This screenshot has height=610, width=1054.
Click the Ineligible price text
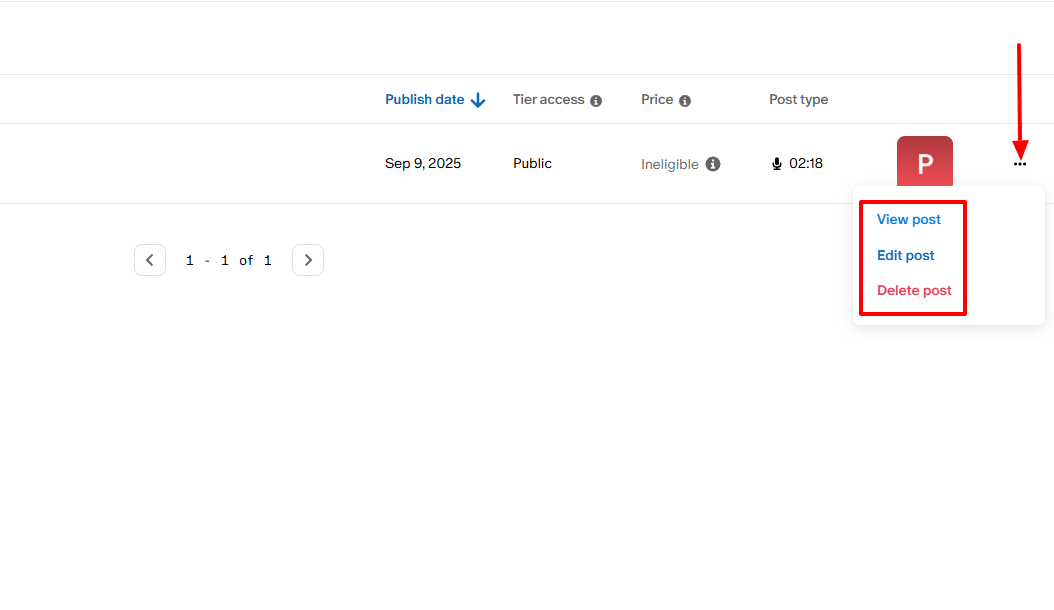click(x=670, y=165)
